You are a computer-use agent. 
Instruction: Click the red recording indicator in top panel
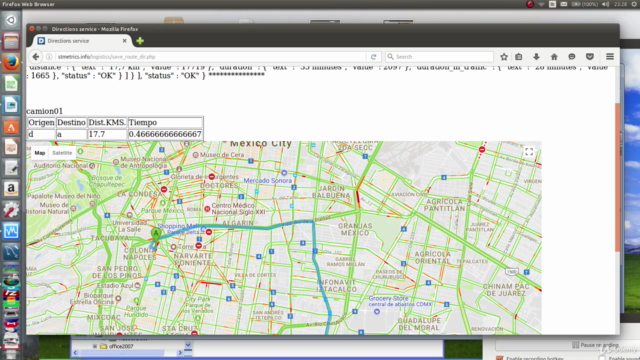tap(530, 4)
